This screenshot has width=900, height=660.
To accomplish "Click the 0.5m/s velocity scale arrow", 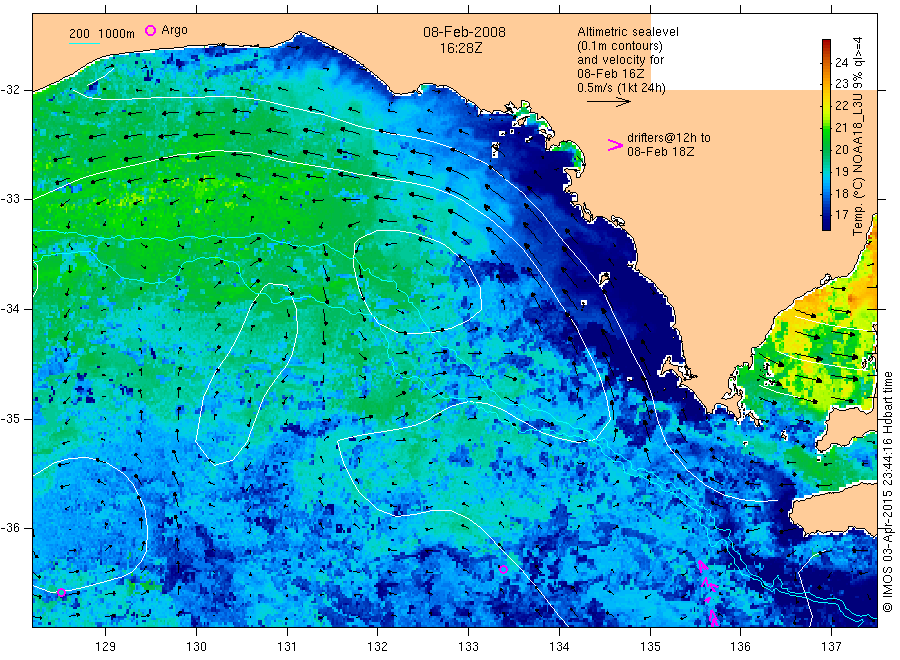I will pyautogui.click(x=608, y=102).
